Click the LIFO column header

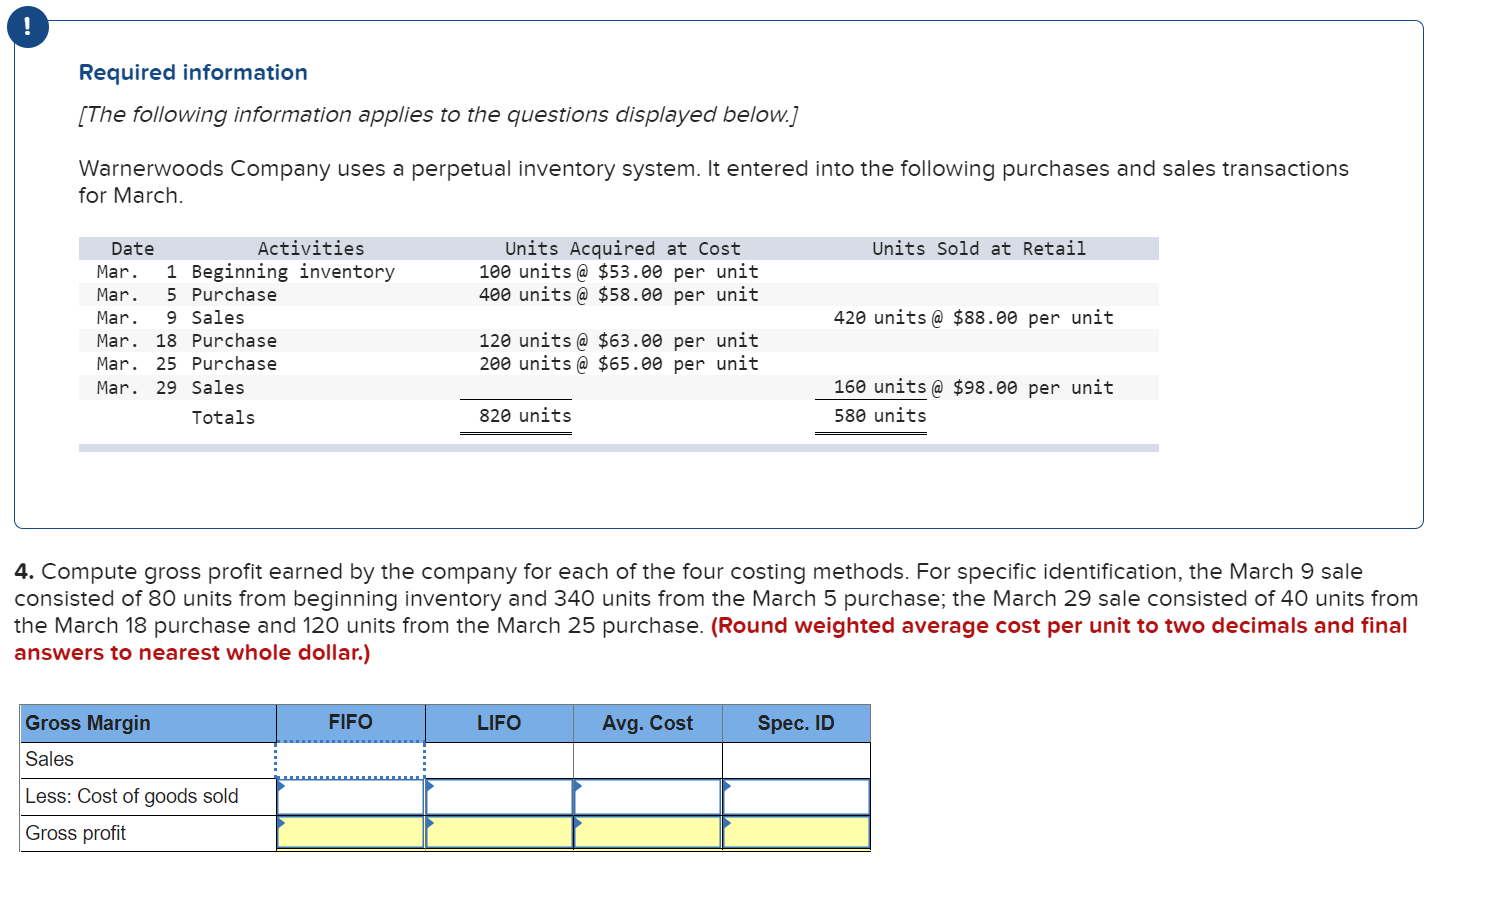coord(499,723)
